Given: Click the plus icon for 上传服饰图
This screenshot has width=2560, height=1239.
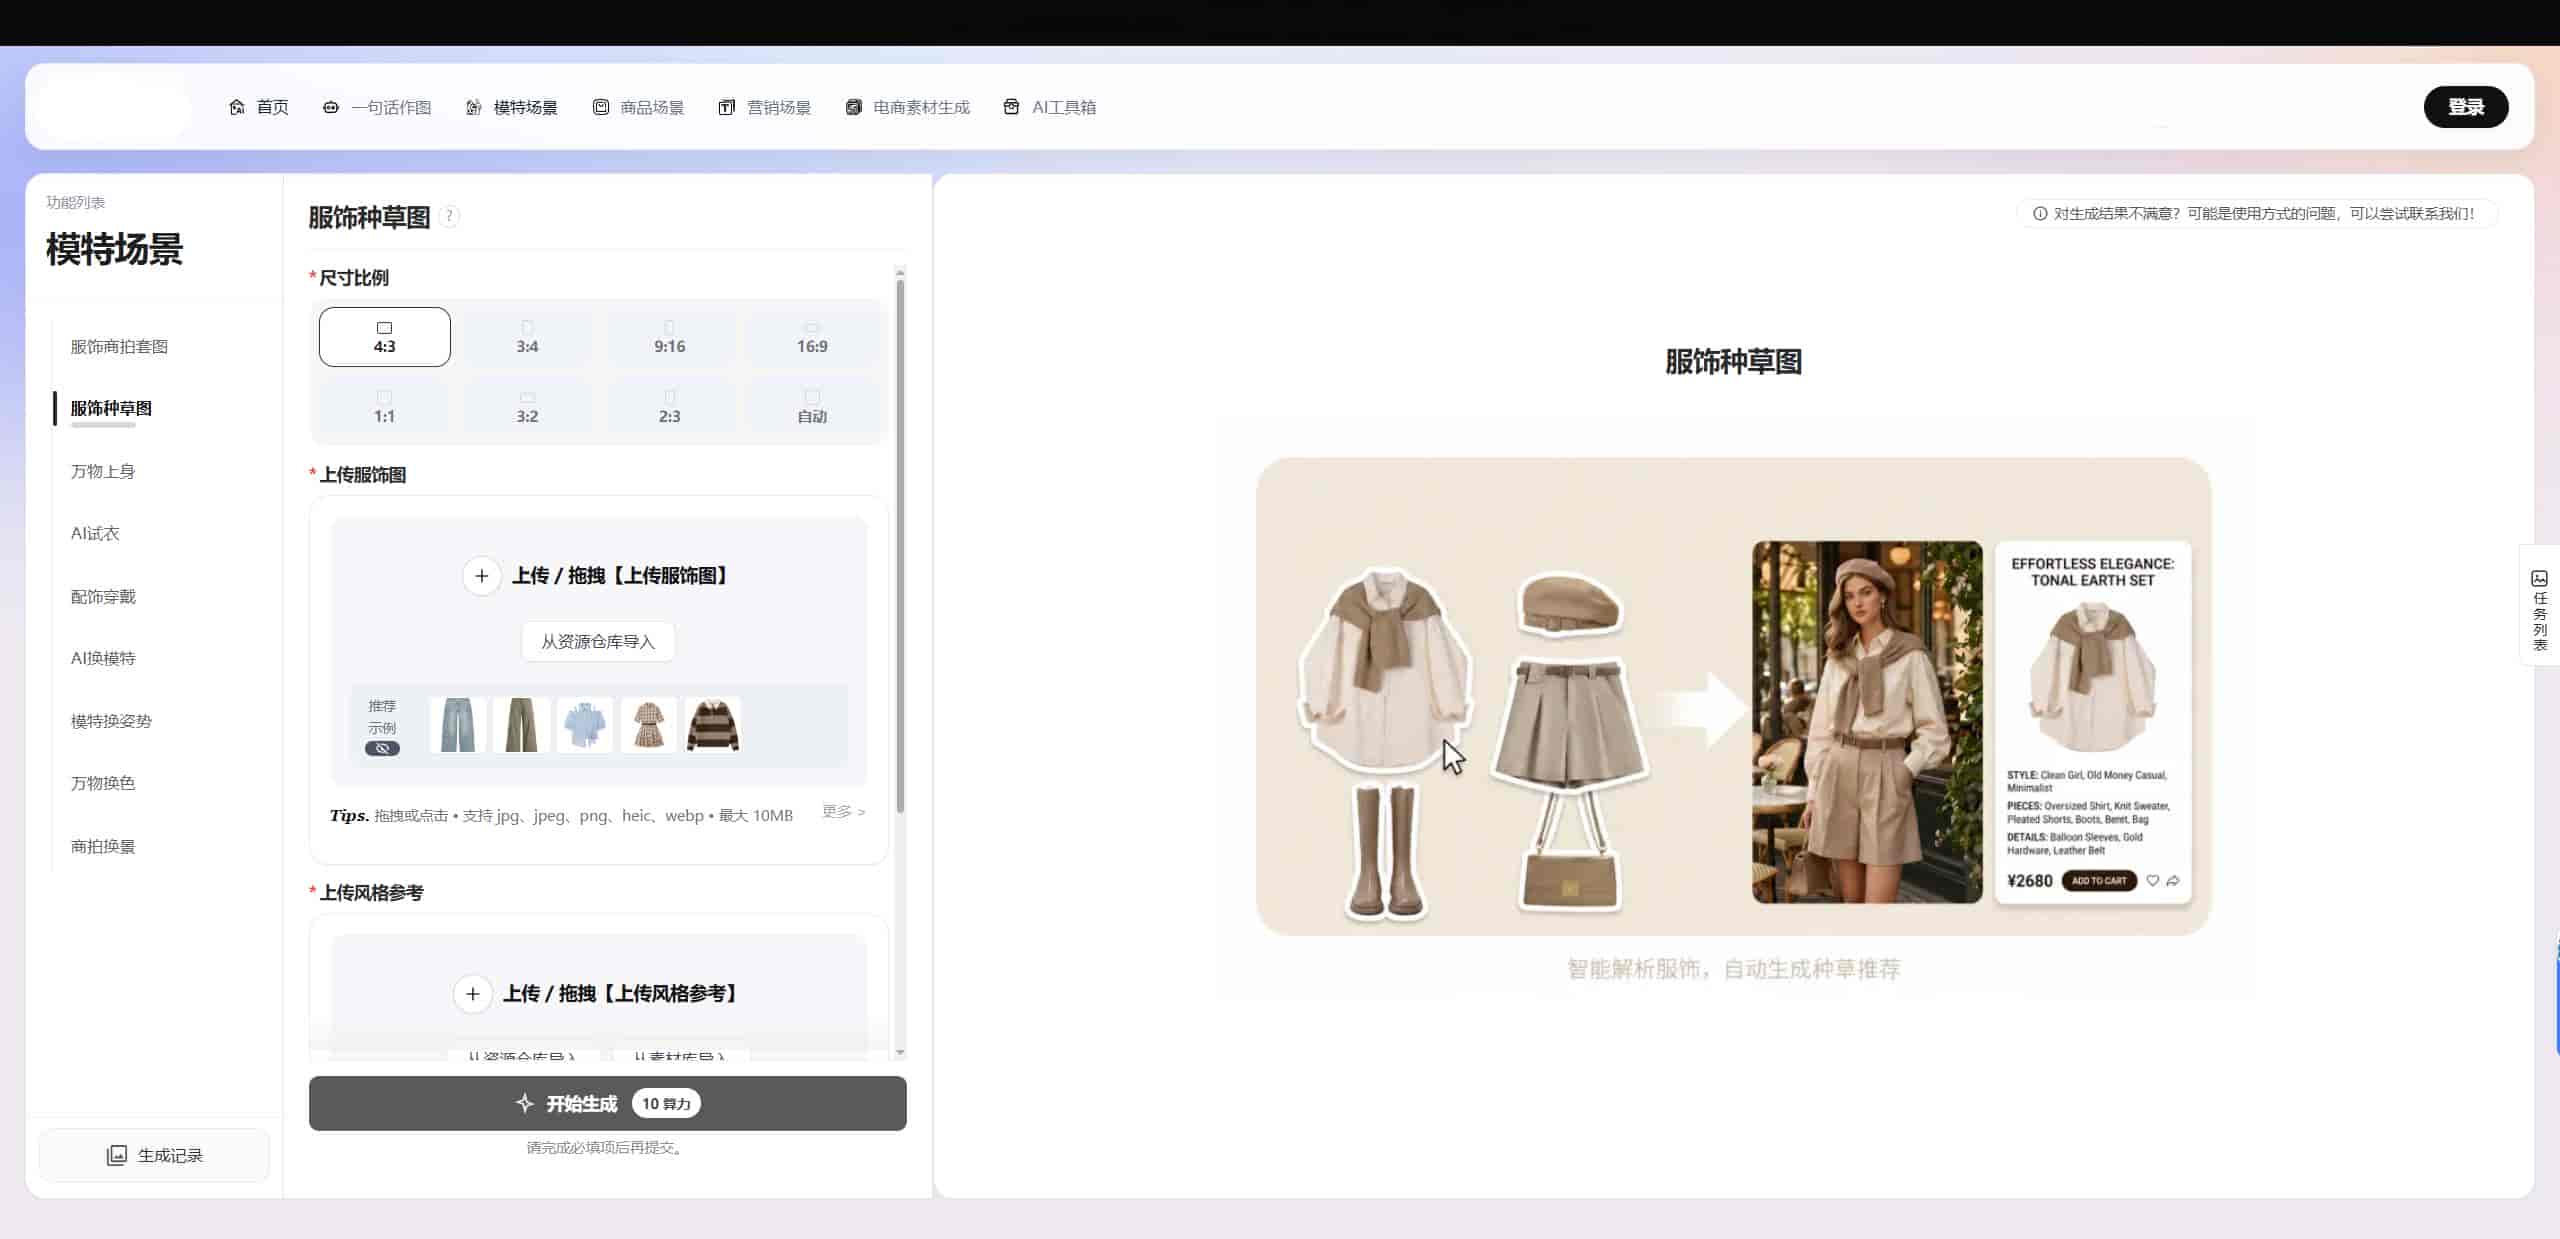Looking at the screenshot, I should [482, 576].
